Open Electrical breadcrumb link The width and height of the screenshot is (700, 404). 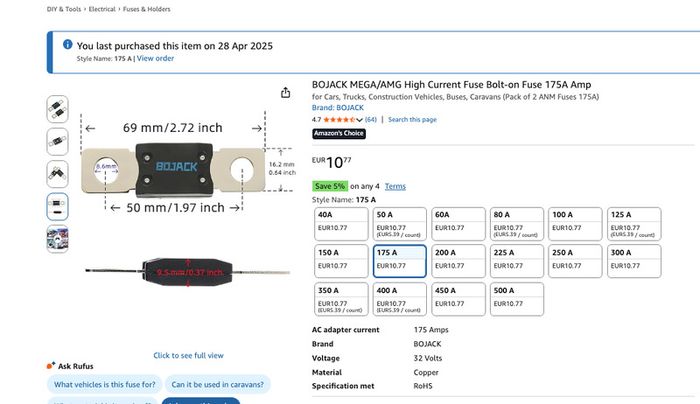102,9
